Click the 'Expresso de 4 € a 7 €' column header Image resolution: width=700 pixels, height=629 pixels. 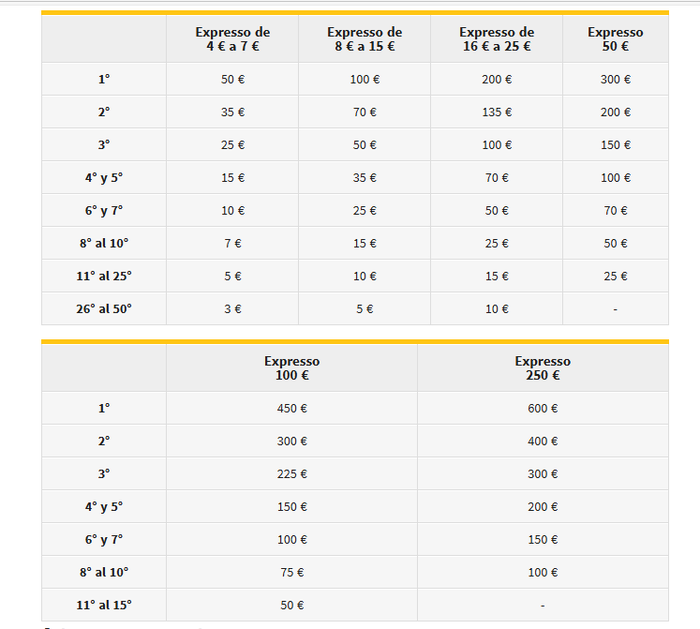click(x=232, y=39)
